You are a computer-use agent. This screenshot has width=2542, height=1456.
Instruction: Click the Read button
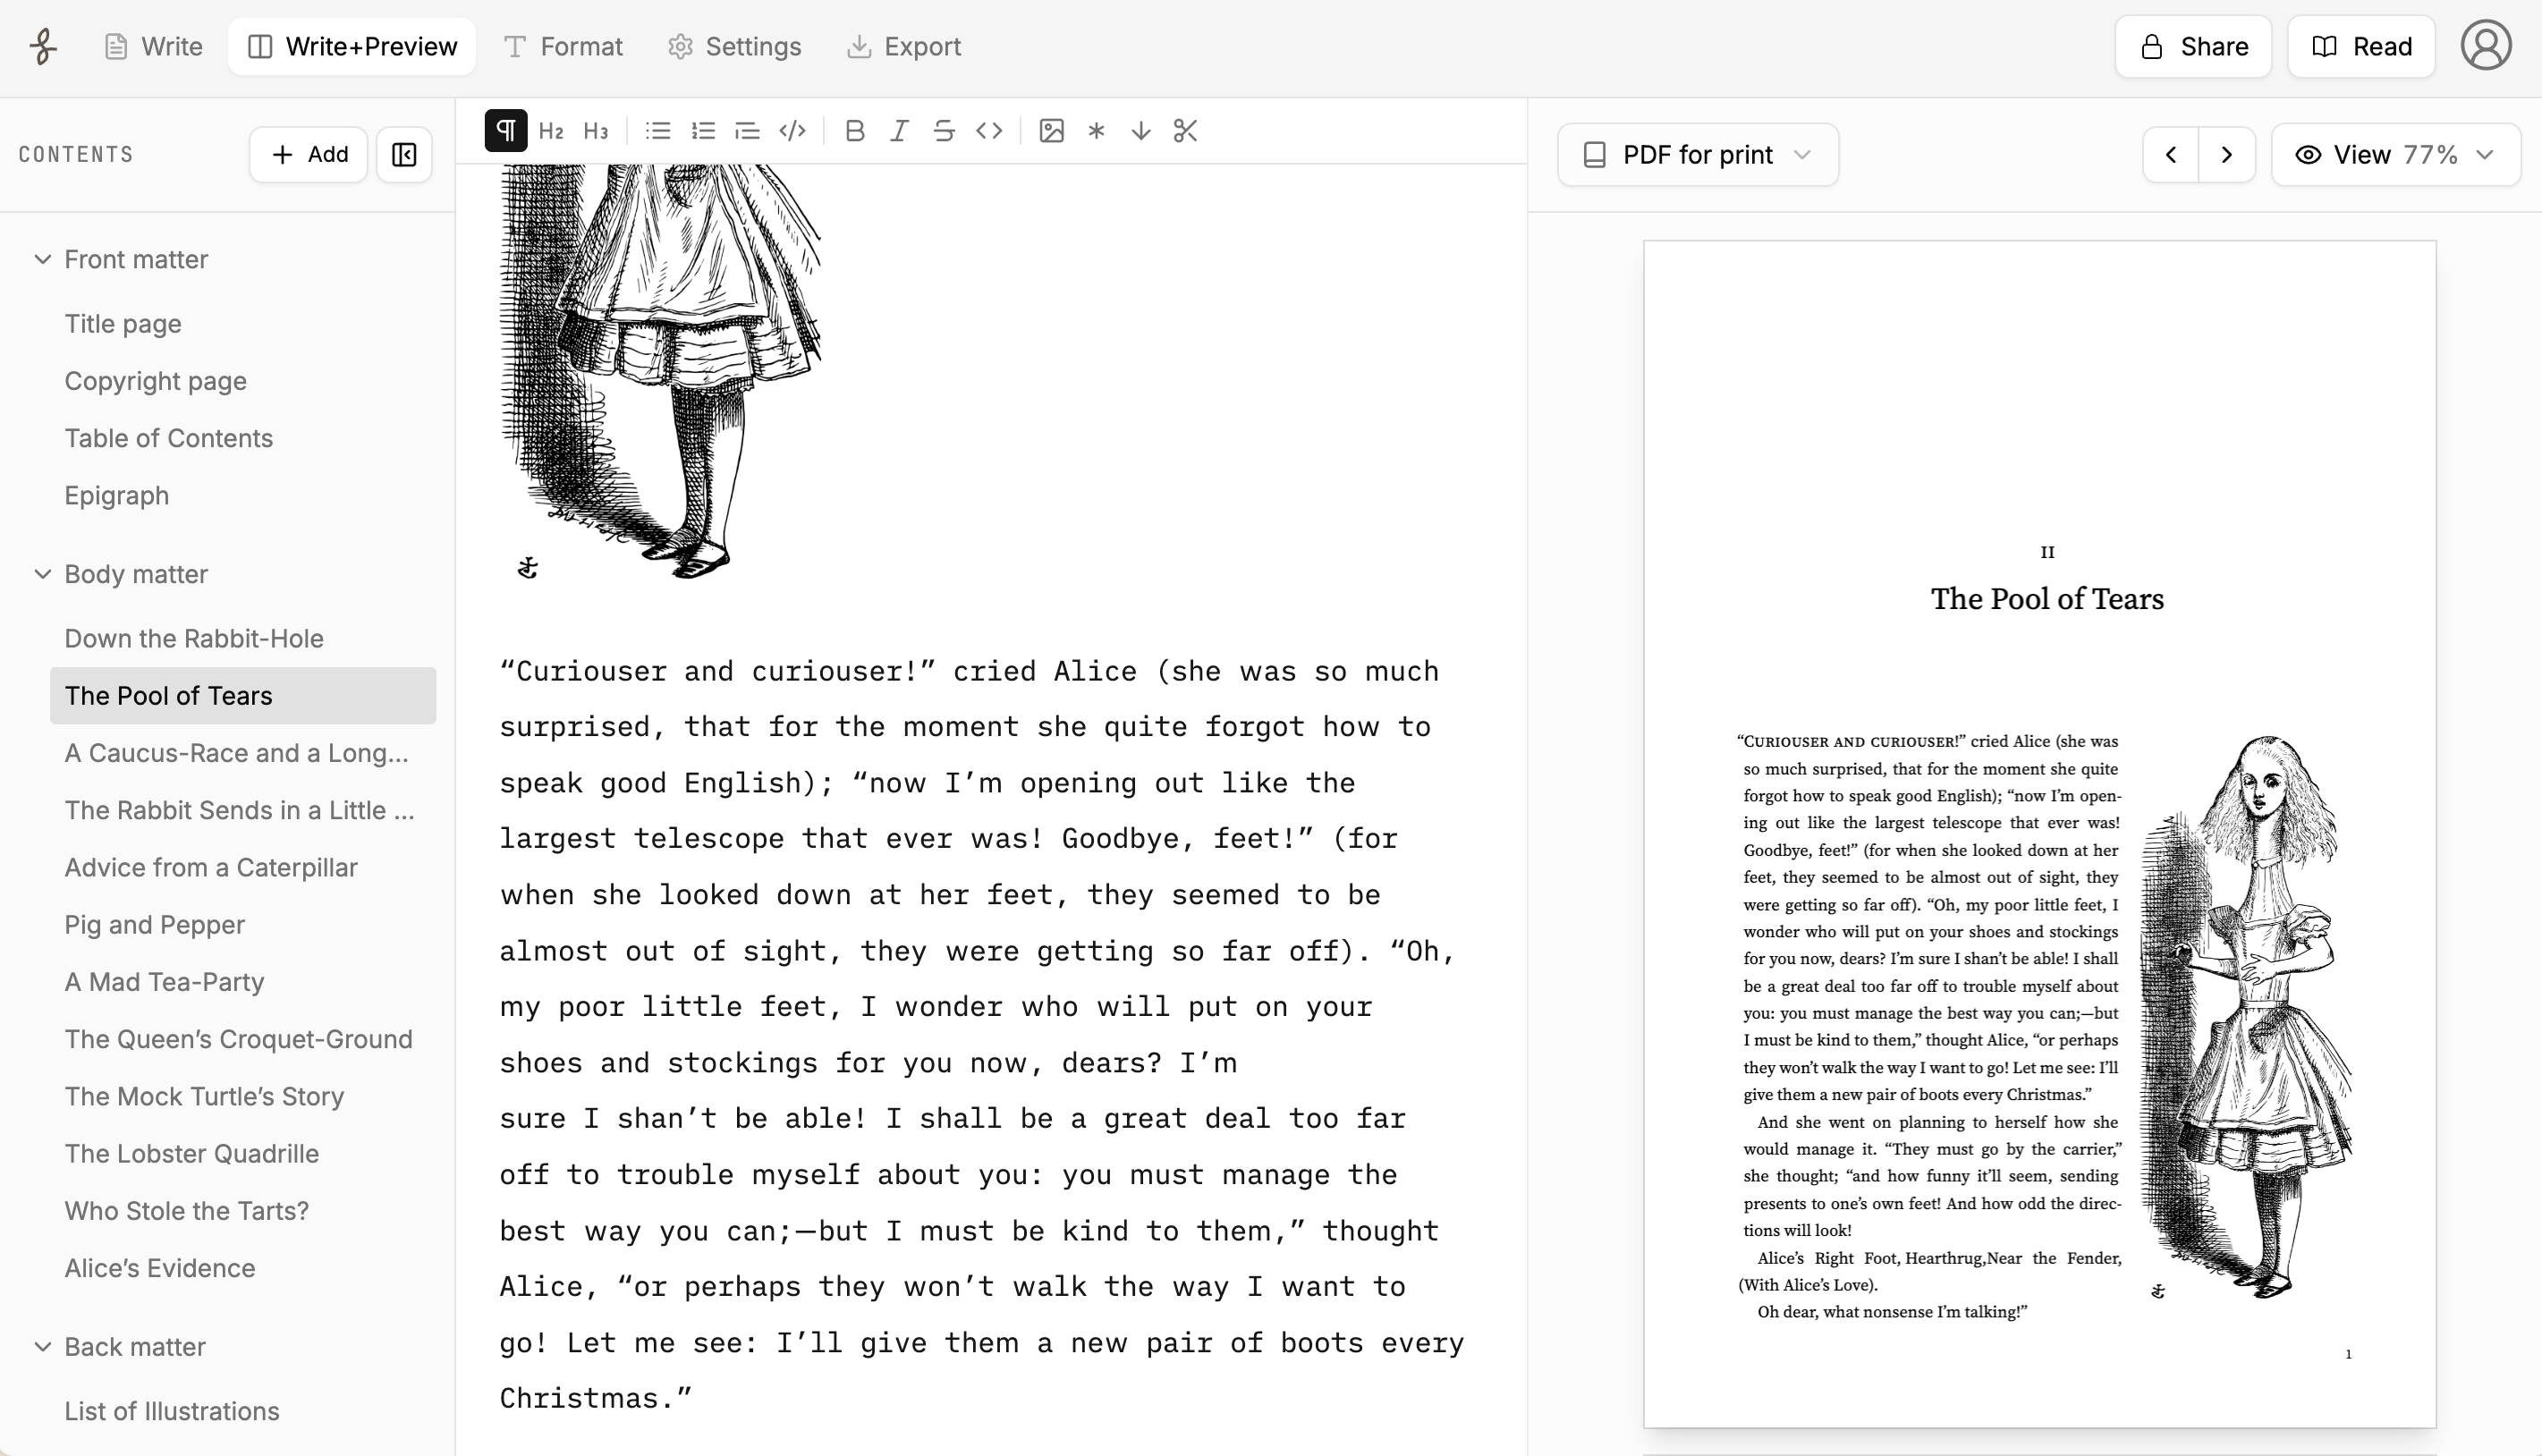[2361, 47]
